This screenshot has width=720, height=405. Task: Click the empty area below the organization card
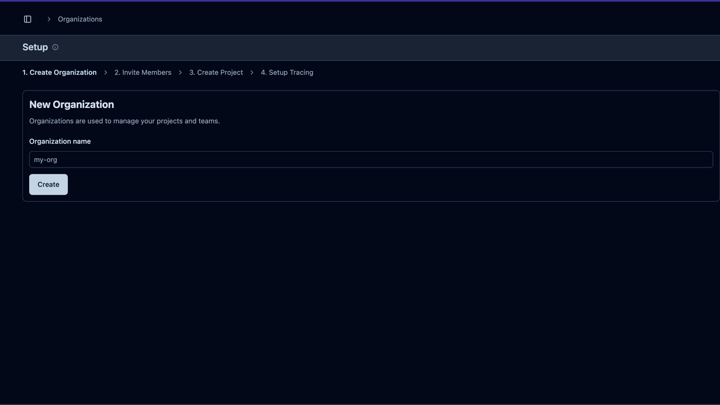coord(360,300)
